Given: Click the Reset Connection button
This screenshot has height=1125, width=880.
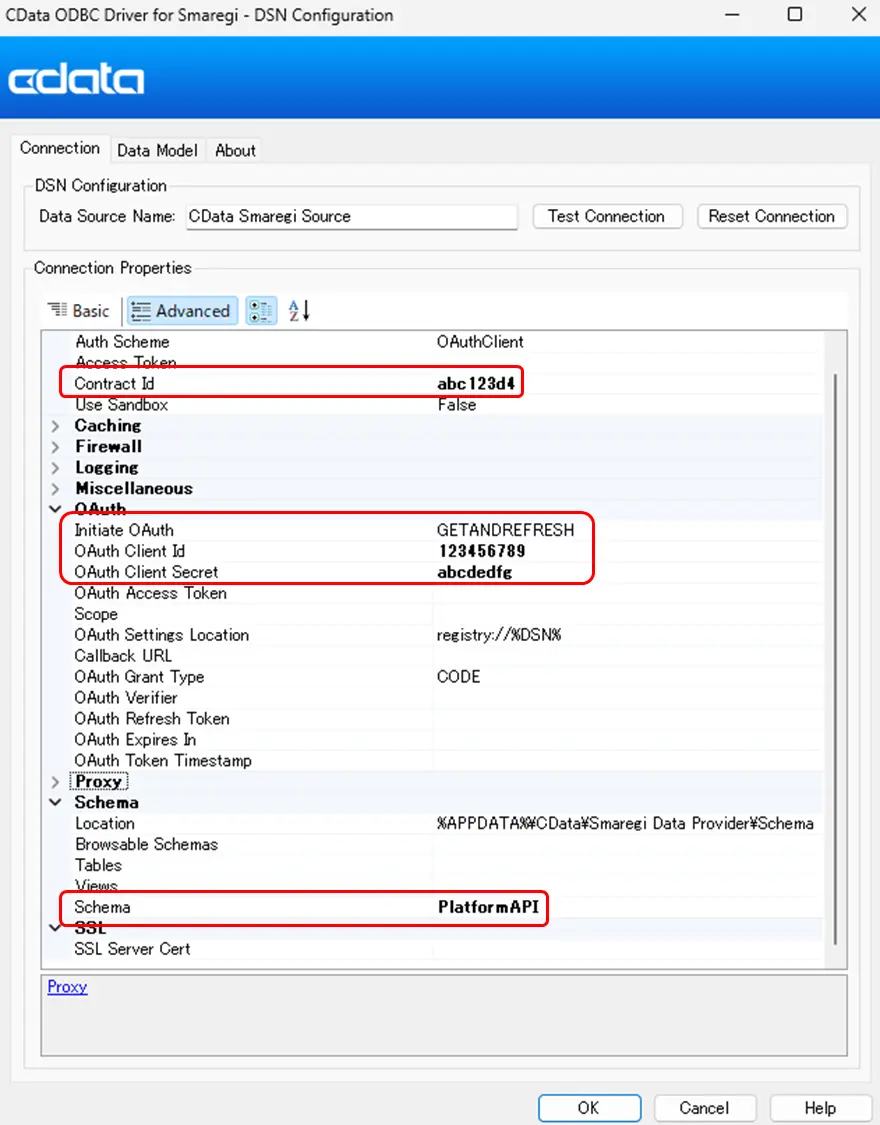Looking at the screenshot, I should click(772, 216).
